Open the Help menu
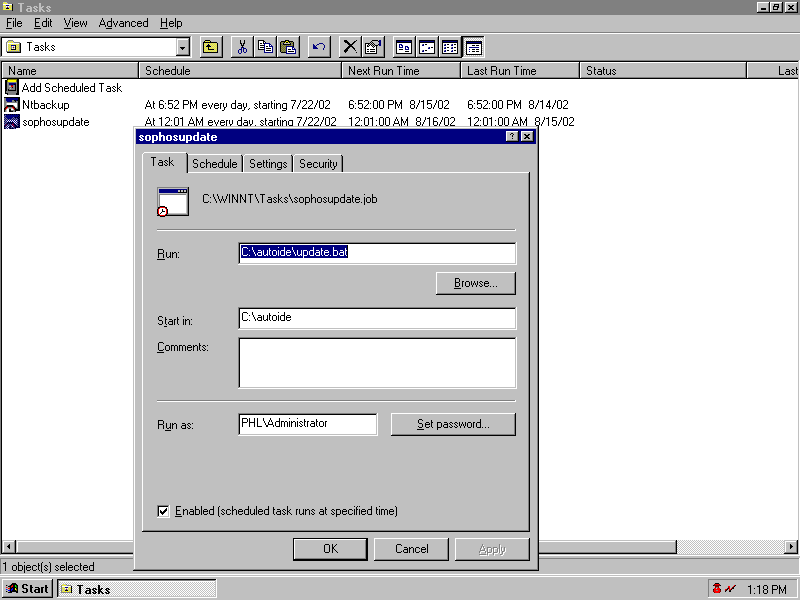Image resolution: width=800 pixels, height=600 pixels. (x=171, y=23)
